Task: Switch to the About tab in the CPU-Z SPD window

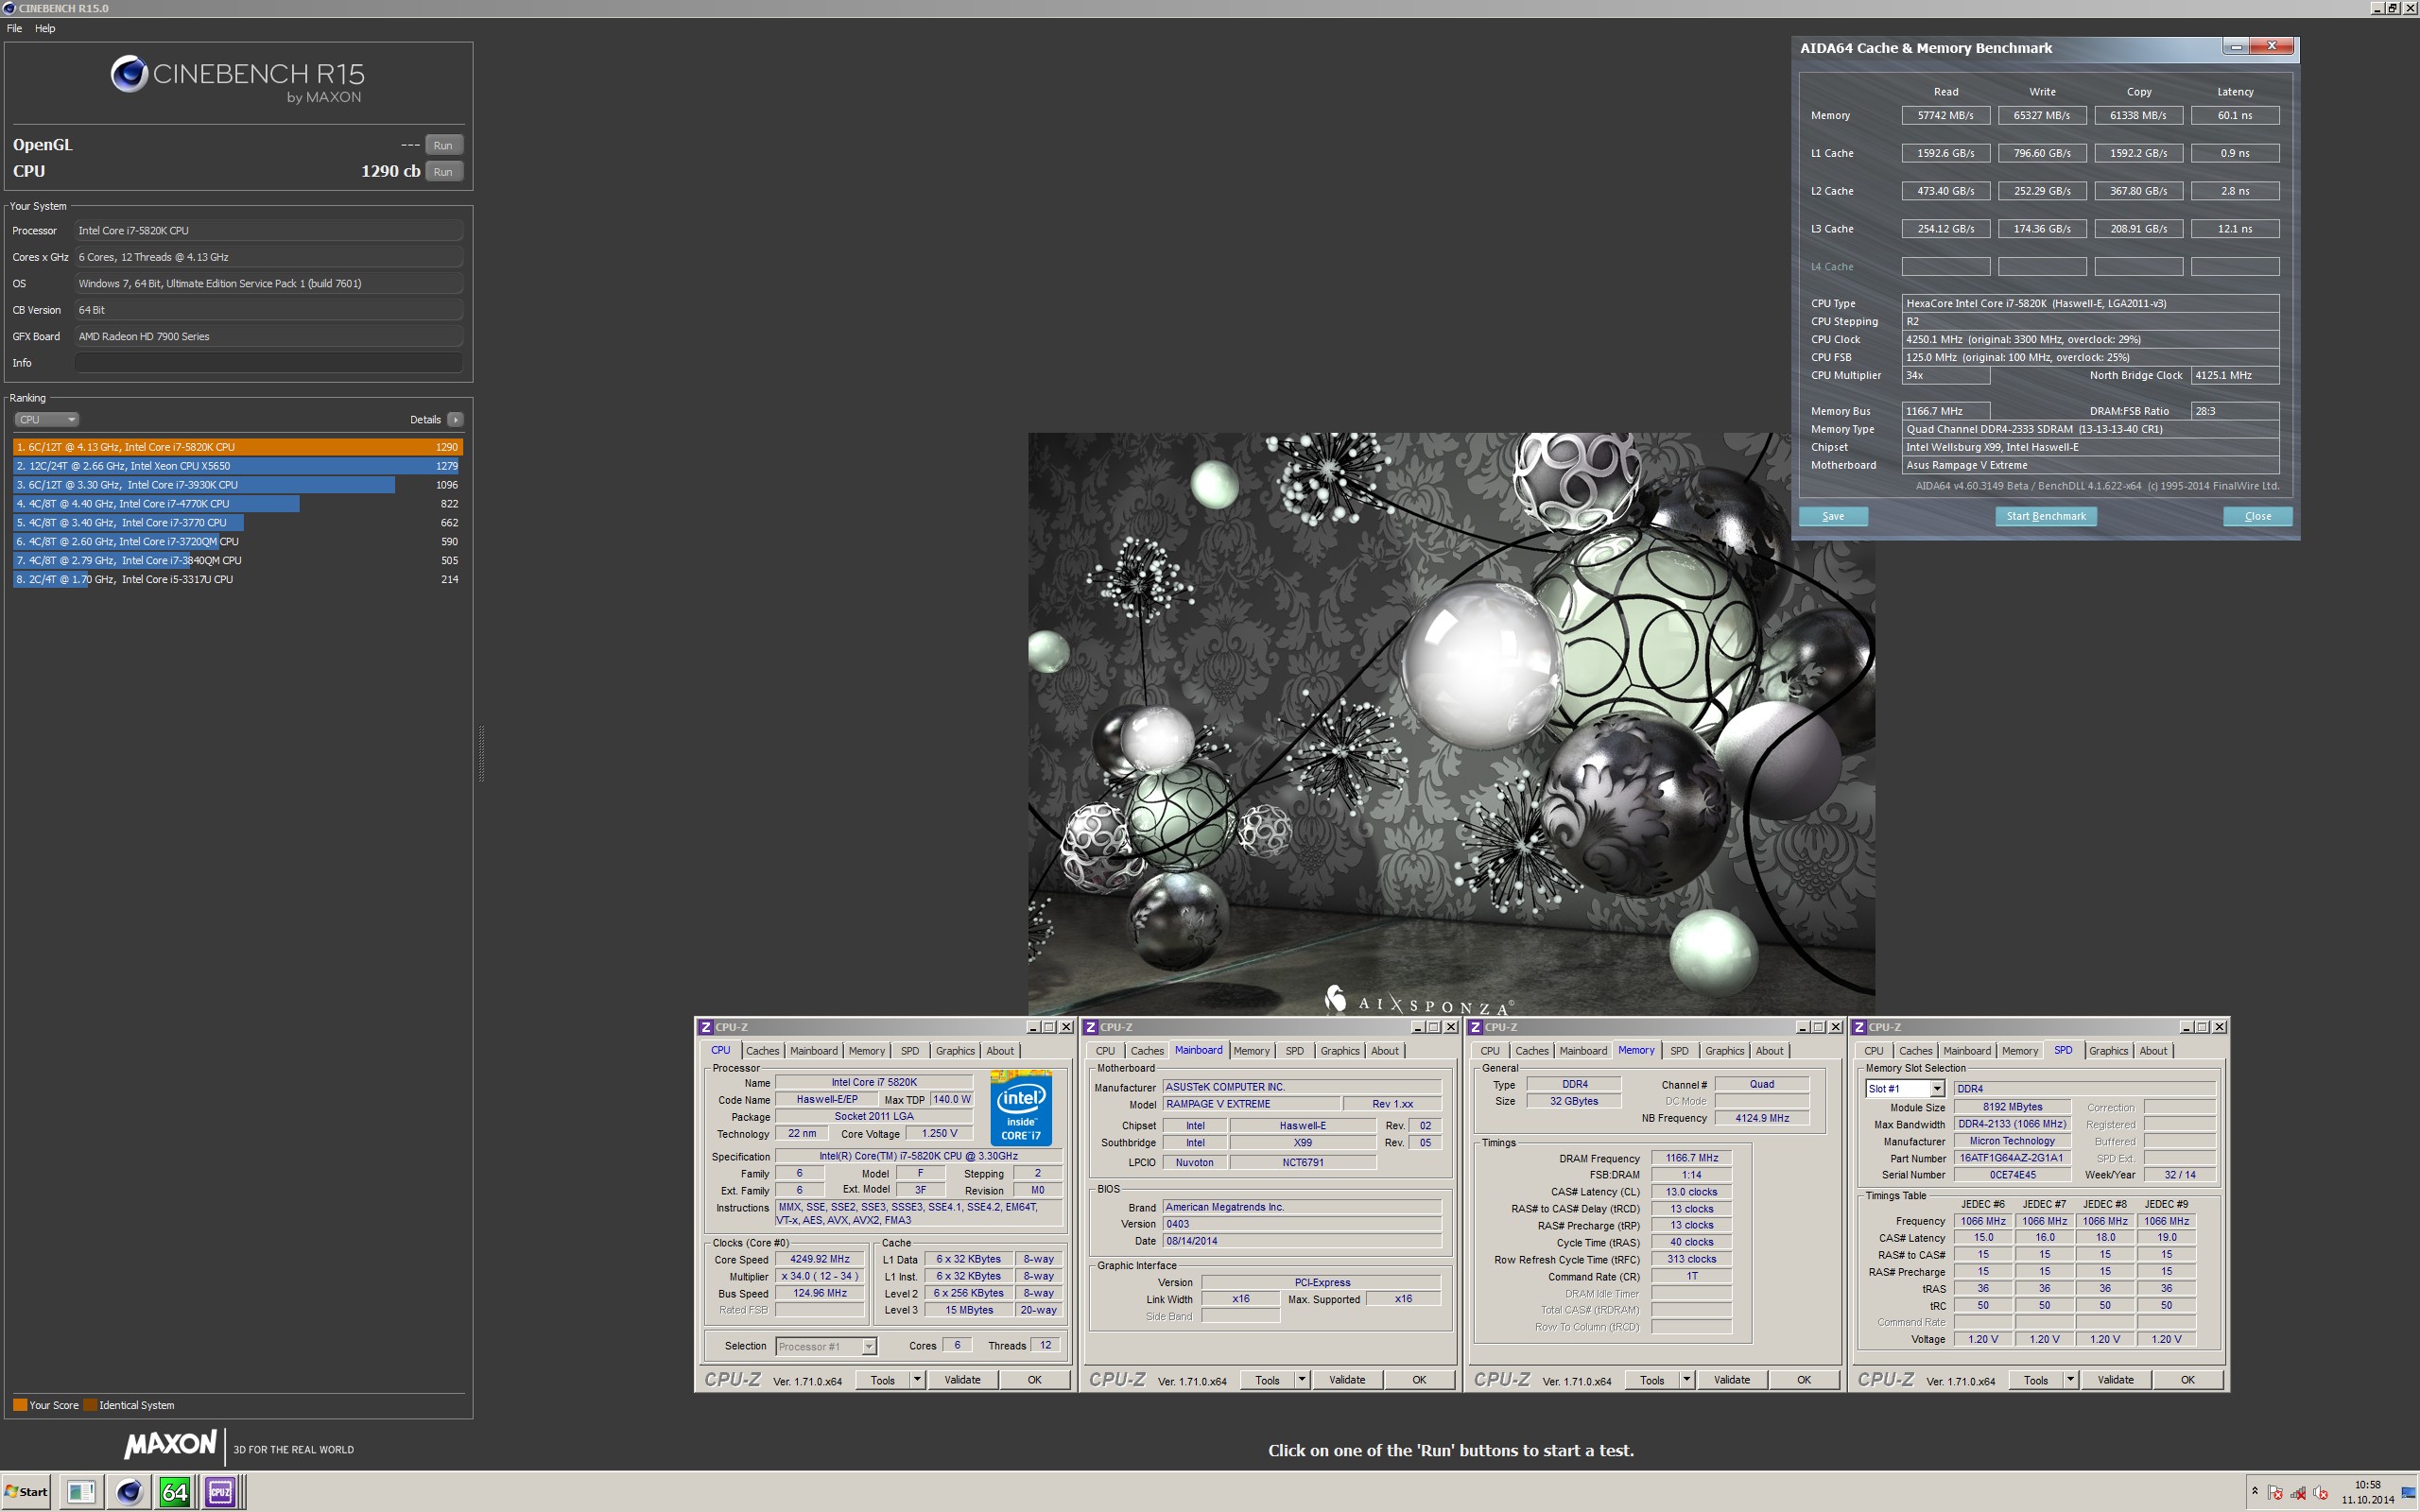Action: (x=2153, y=1051)
